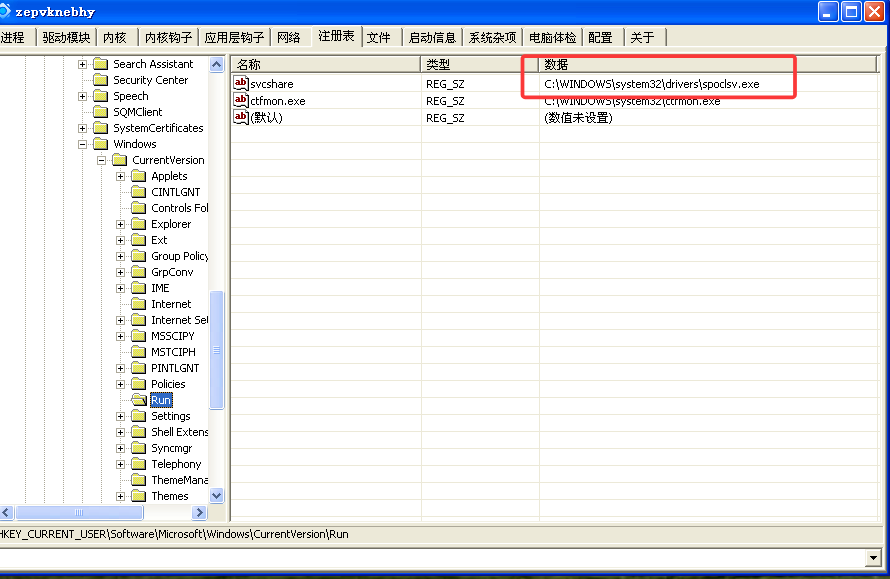Expand the Search Assistant tree node

click(83, 64)
